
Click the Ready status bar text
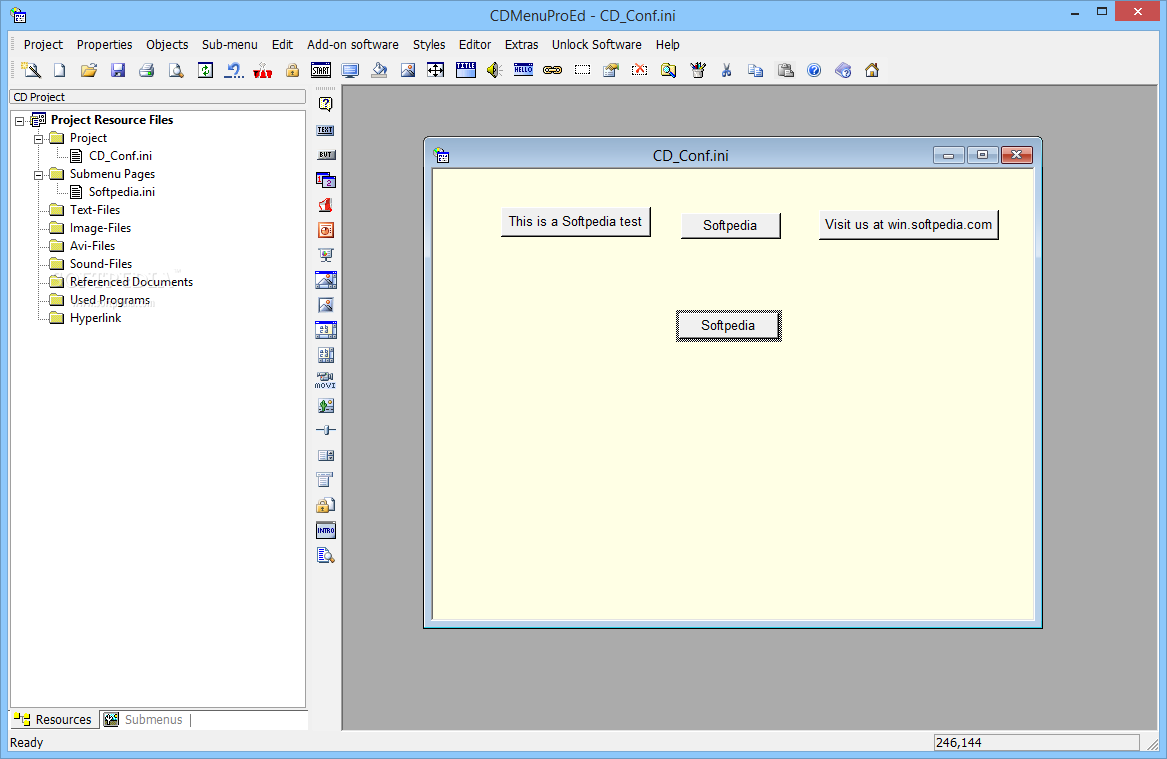pyautogui.click(x=27, y=743)
